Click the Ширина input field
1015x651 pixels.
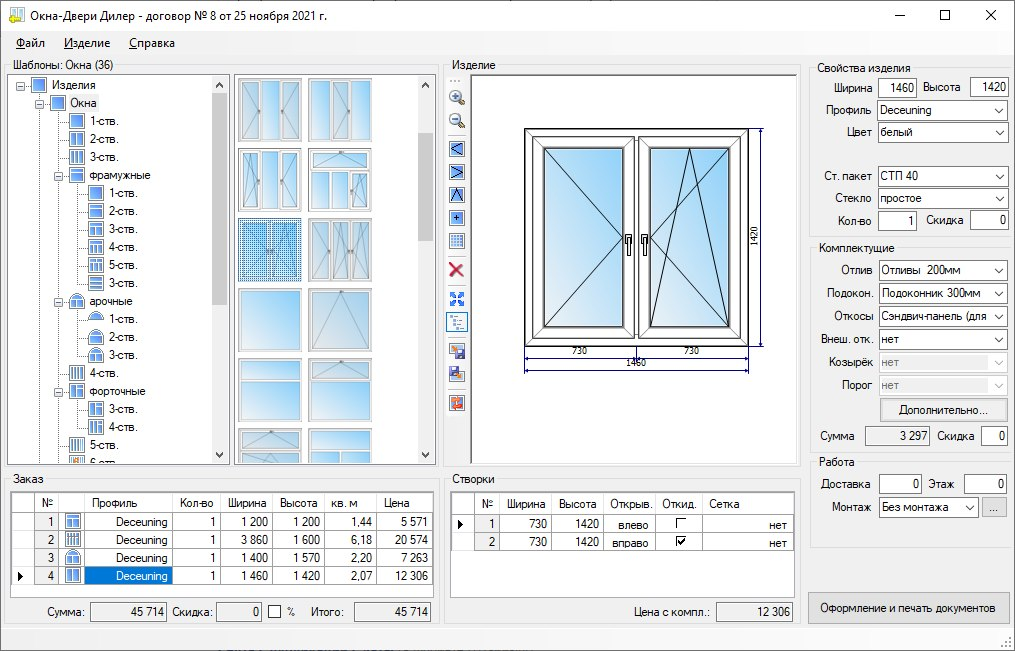point(897,88)
